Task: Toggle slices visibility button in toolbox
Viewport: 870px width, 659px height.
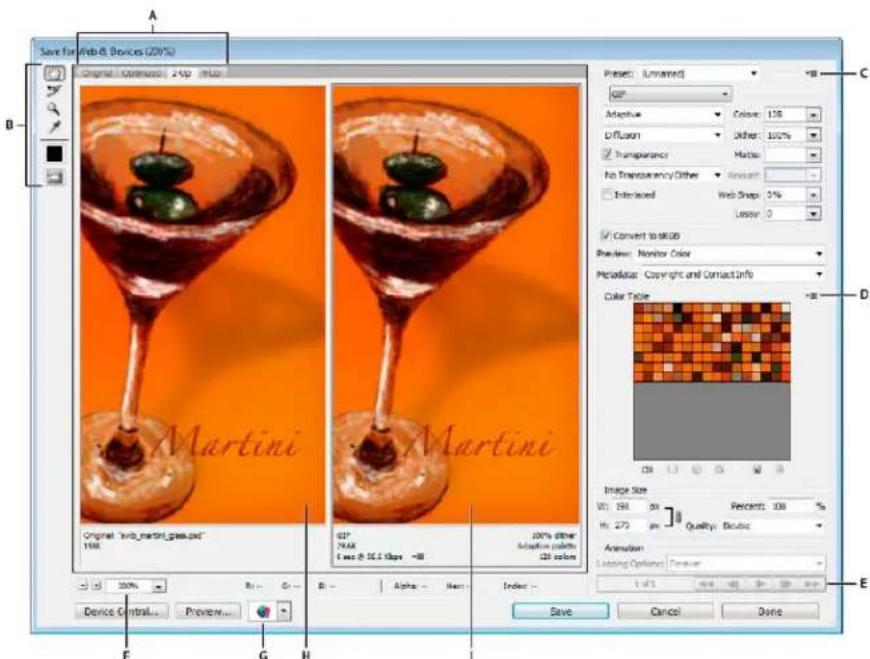Action: (54, 177)
